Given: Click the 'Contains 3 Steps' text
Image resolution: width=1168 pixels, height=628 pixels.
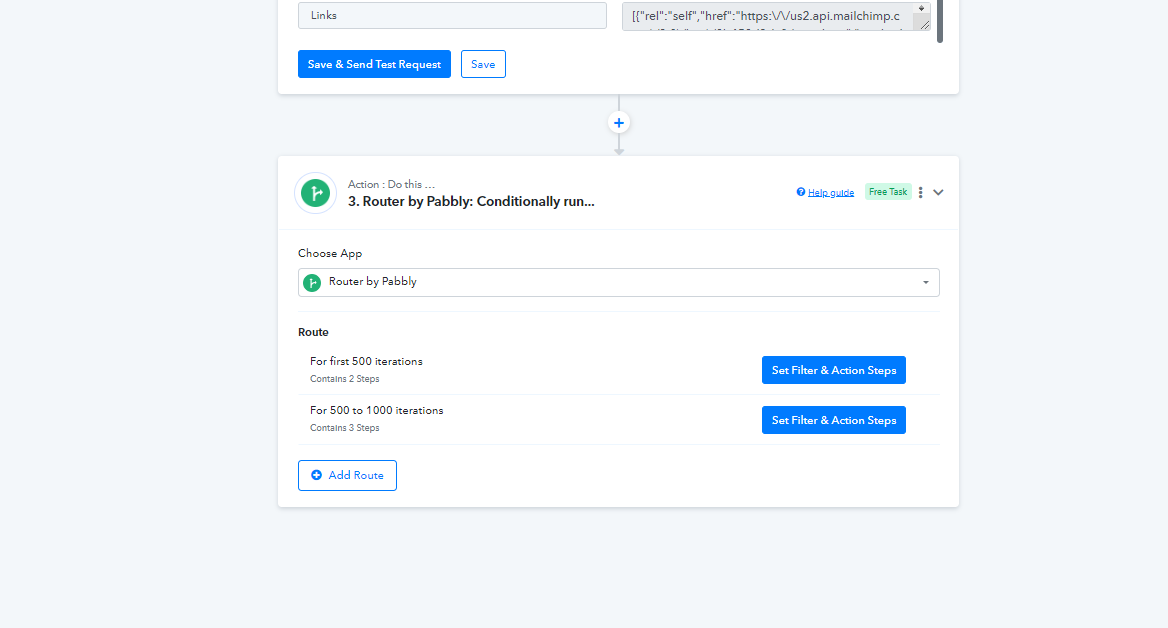Looking at the screenshot, I should coord(344,428).
